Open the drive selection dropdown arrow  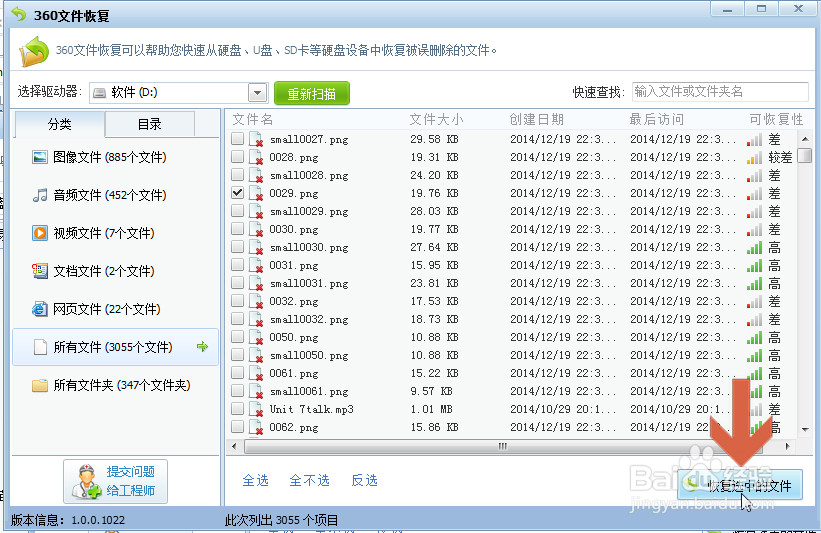coord(257,93)
